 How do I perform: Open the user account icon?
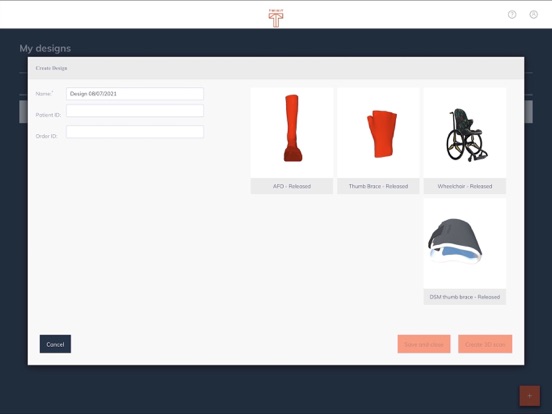point(534,14)
